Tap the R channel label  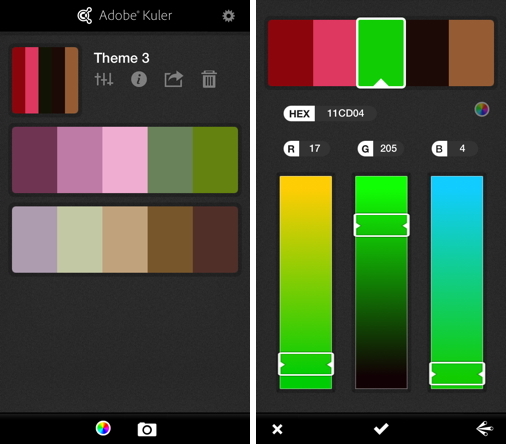(x=291, y=149)
